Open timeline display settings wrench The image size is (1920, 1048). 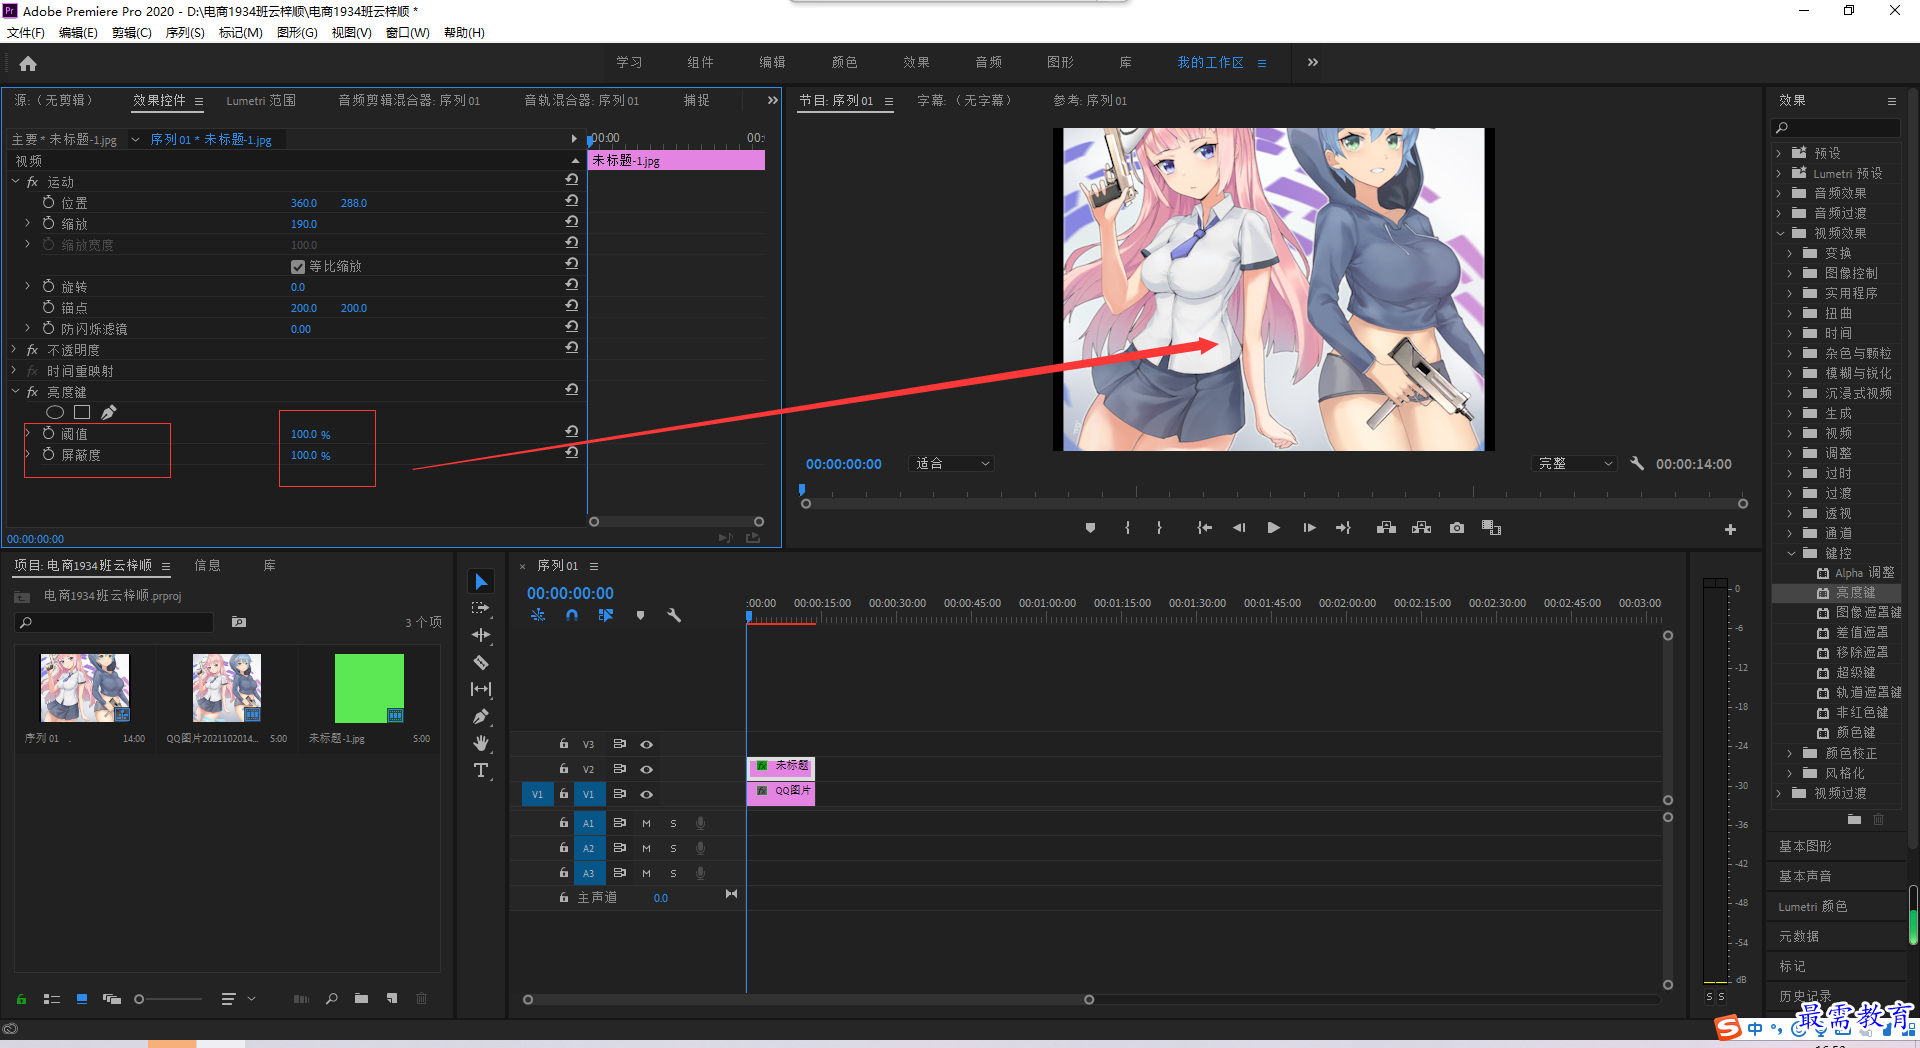[x=674, y=615]
